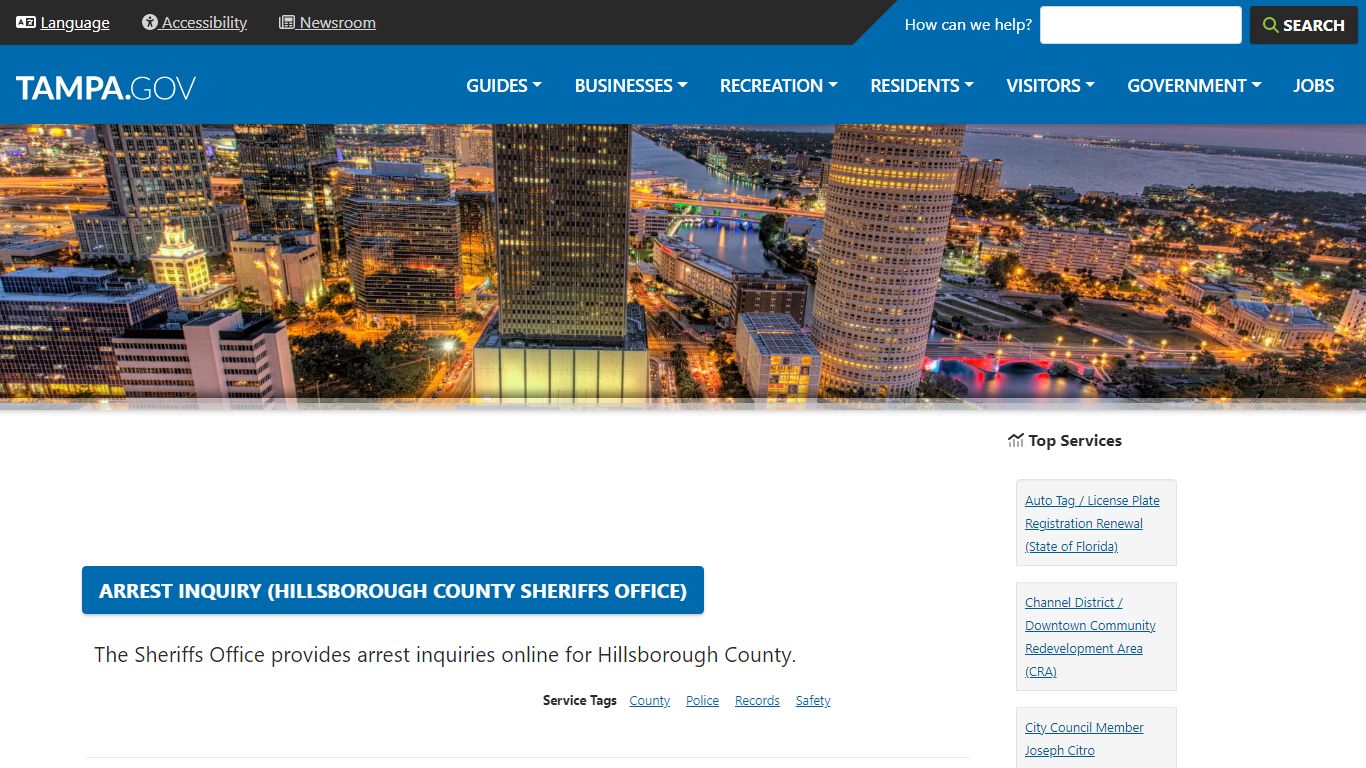Go to the TAMPA.GOV home logo
Viewport: 1366px width, 768px height.
coord(106,88)
